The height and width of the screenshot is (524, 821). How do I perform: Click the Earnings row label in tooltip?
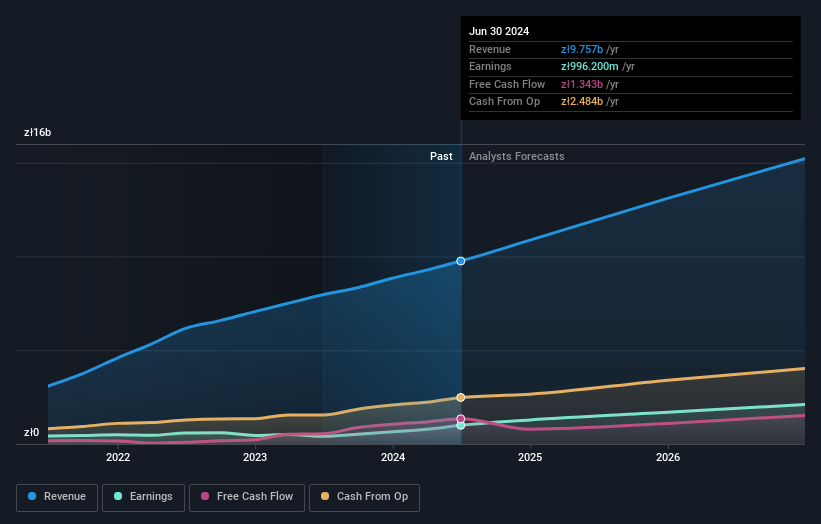click(490, 66)
